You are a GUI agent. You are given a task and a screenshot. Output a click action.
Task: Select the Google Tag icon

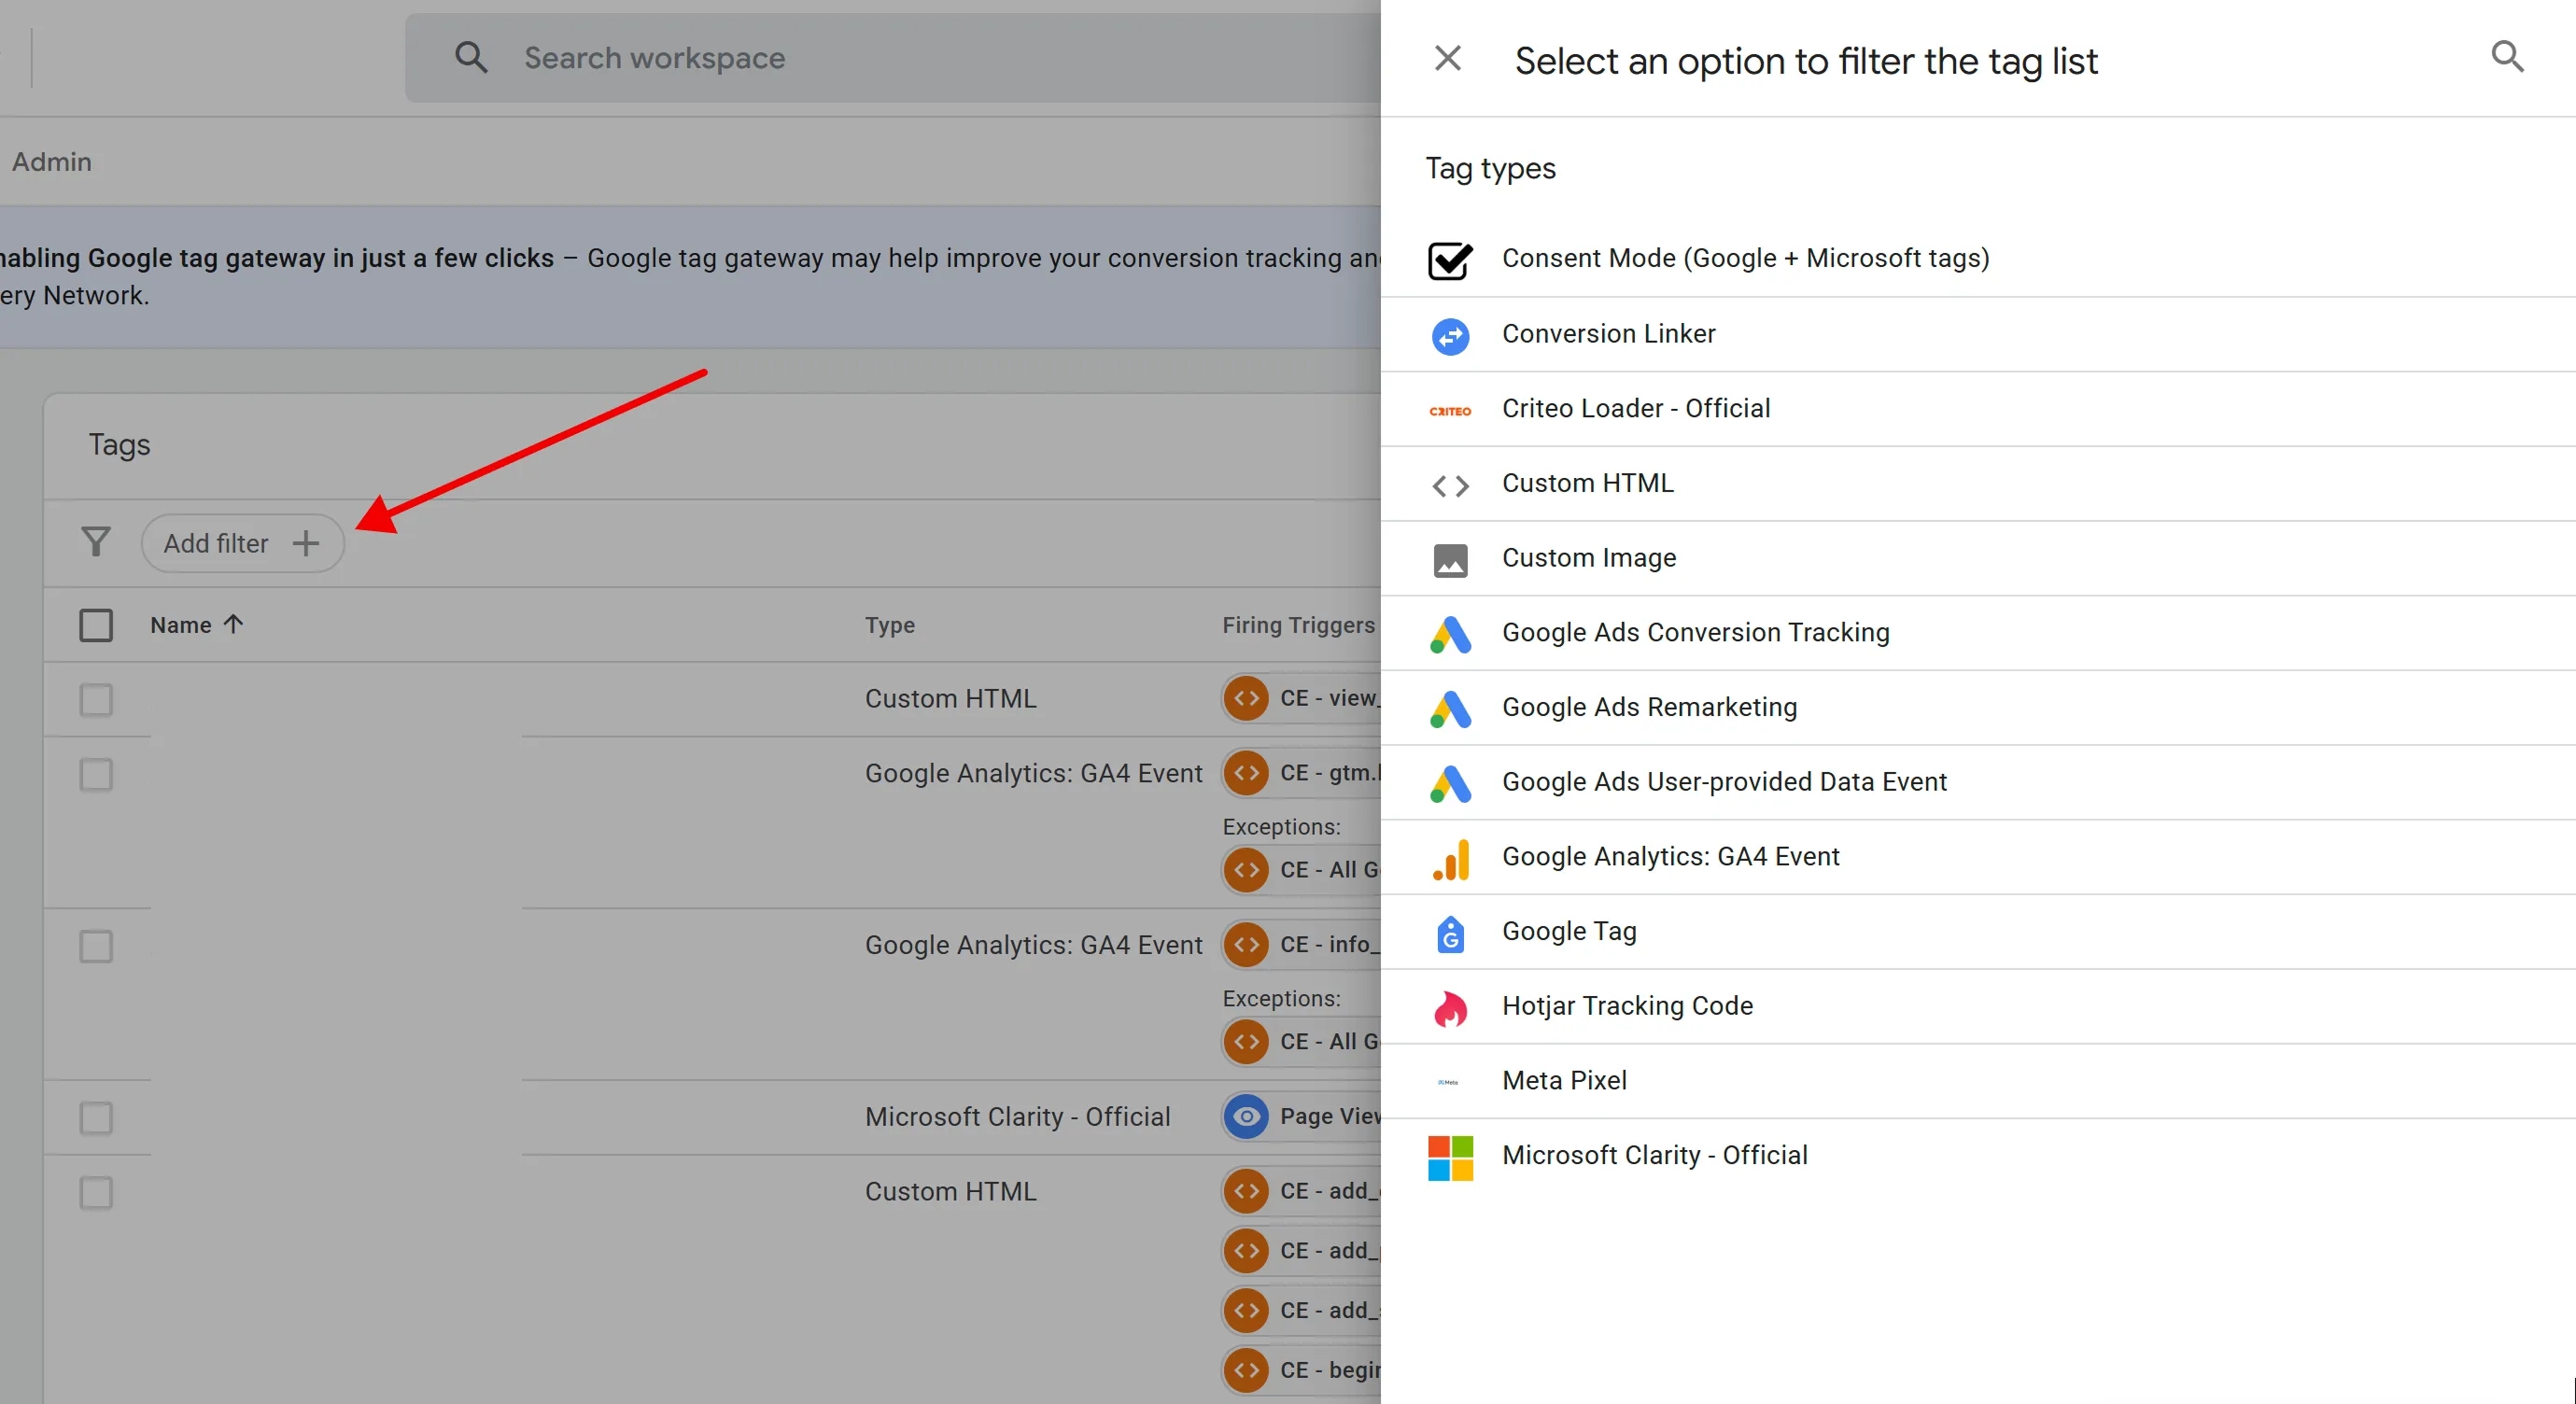pyautogui.click(x=1450, y=934)
